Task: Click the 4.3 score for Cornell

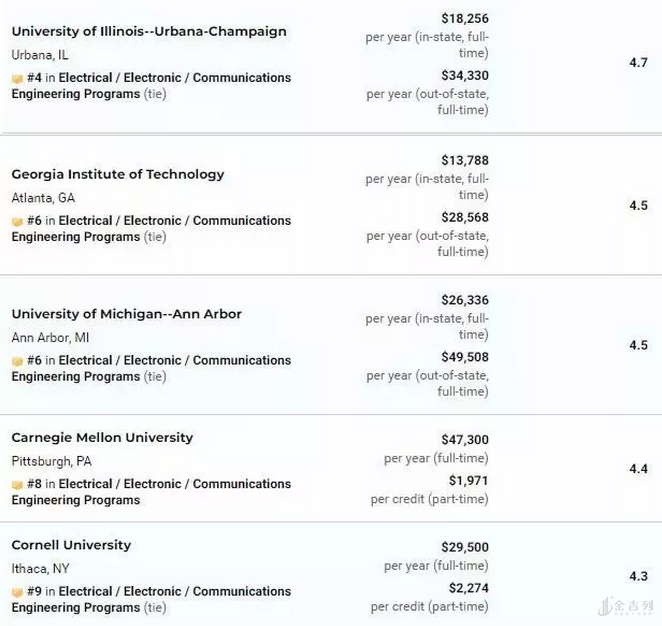Action: pos(638,577)
